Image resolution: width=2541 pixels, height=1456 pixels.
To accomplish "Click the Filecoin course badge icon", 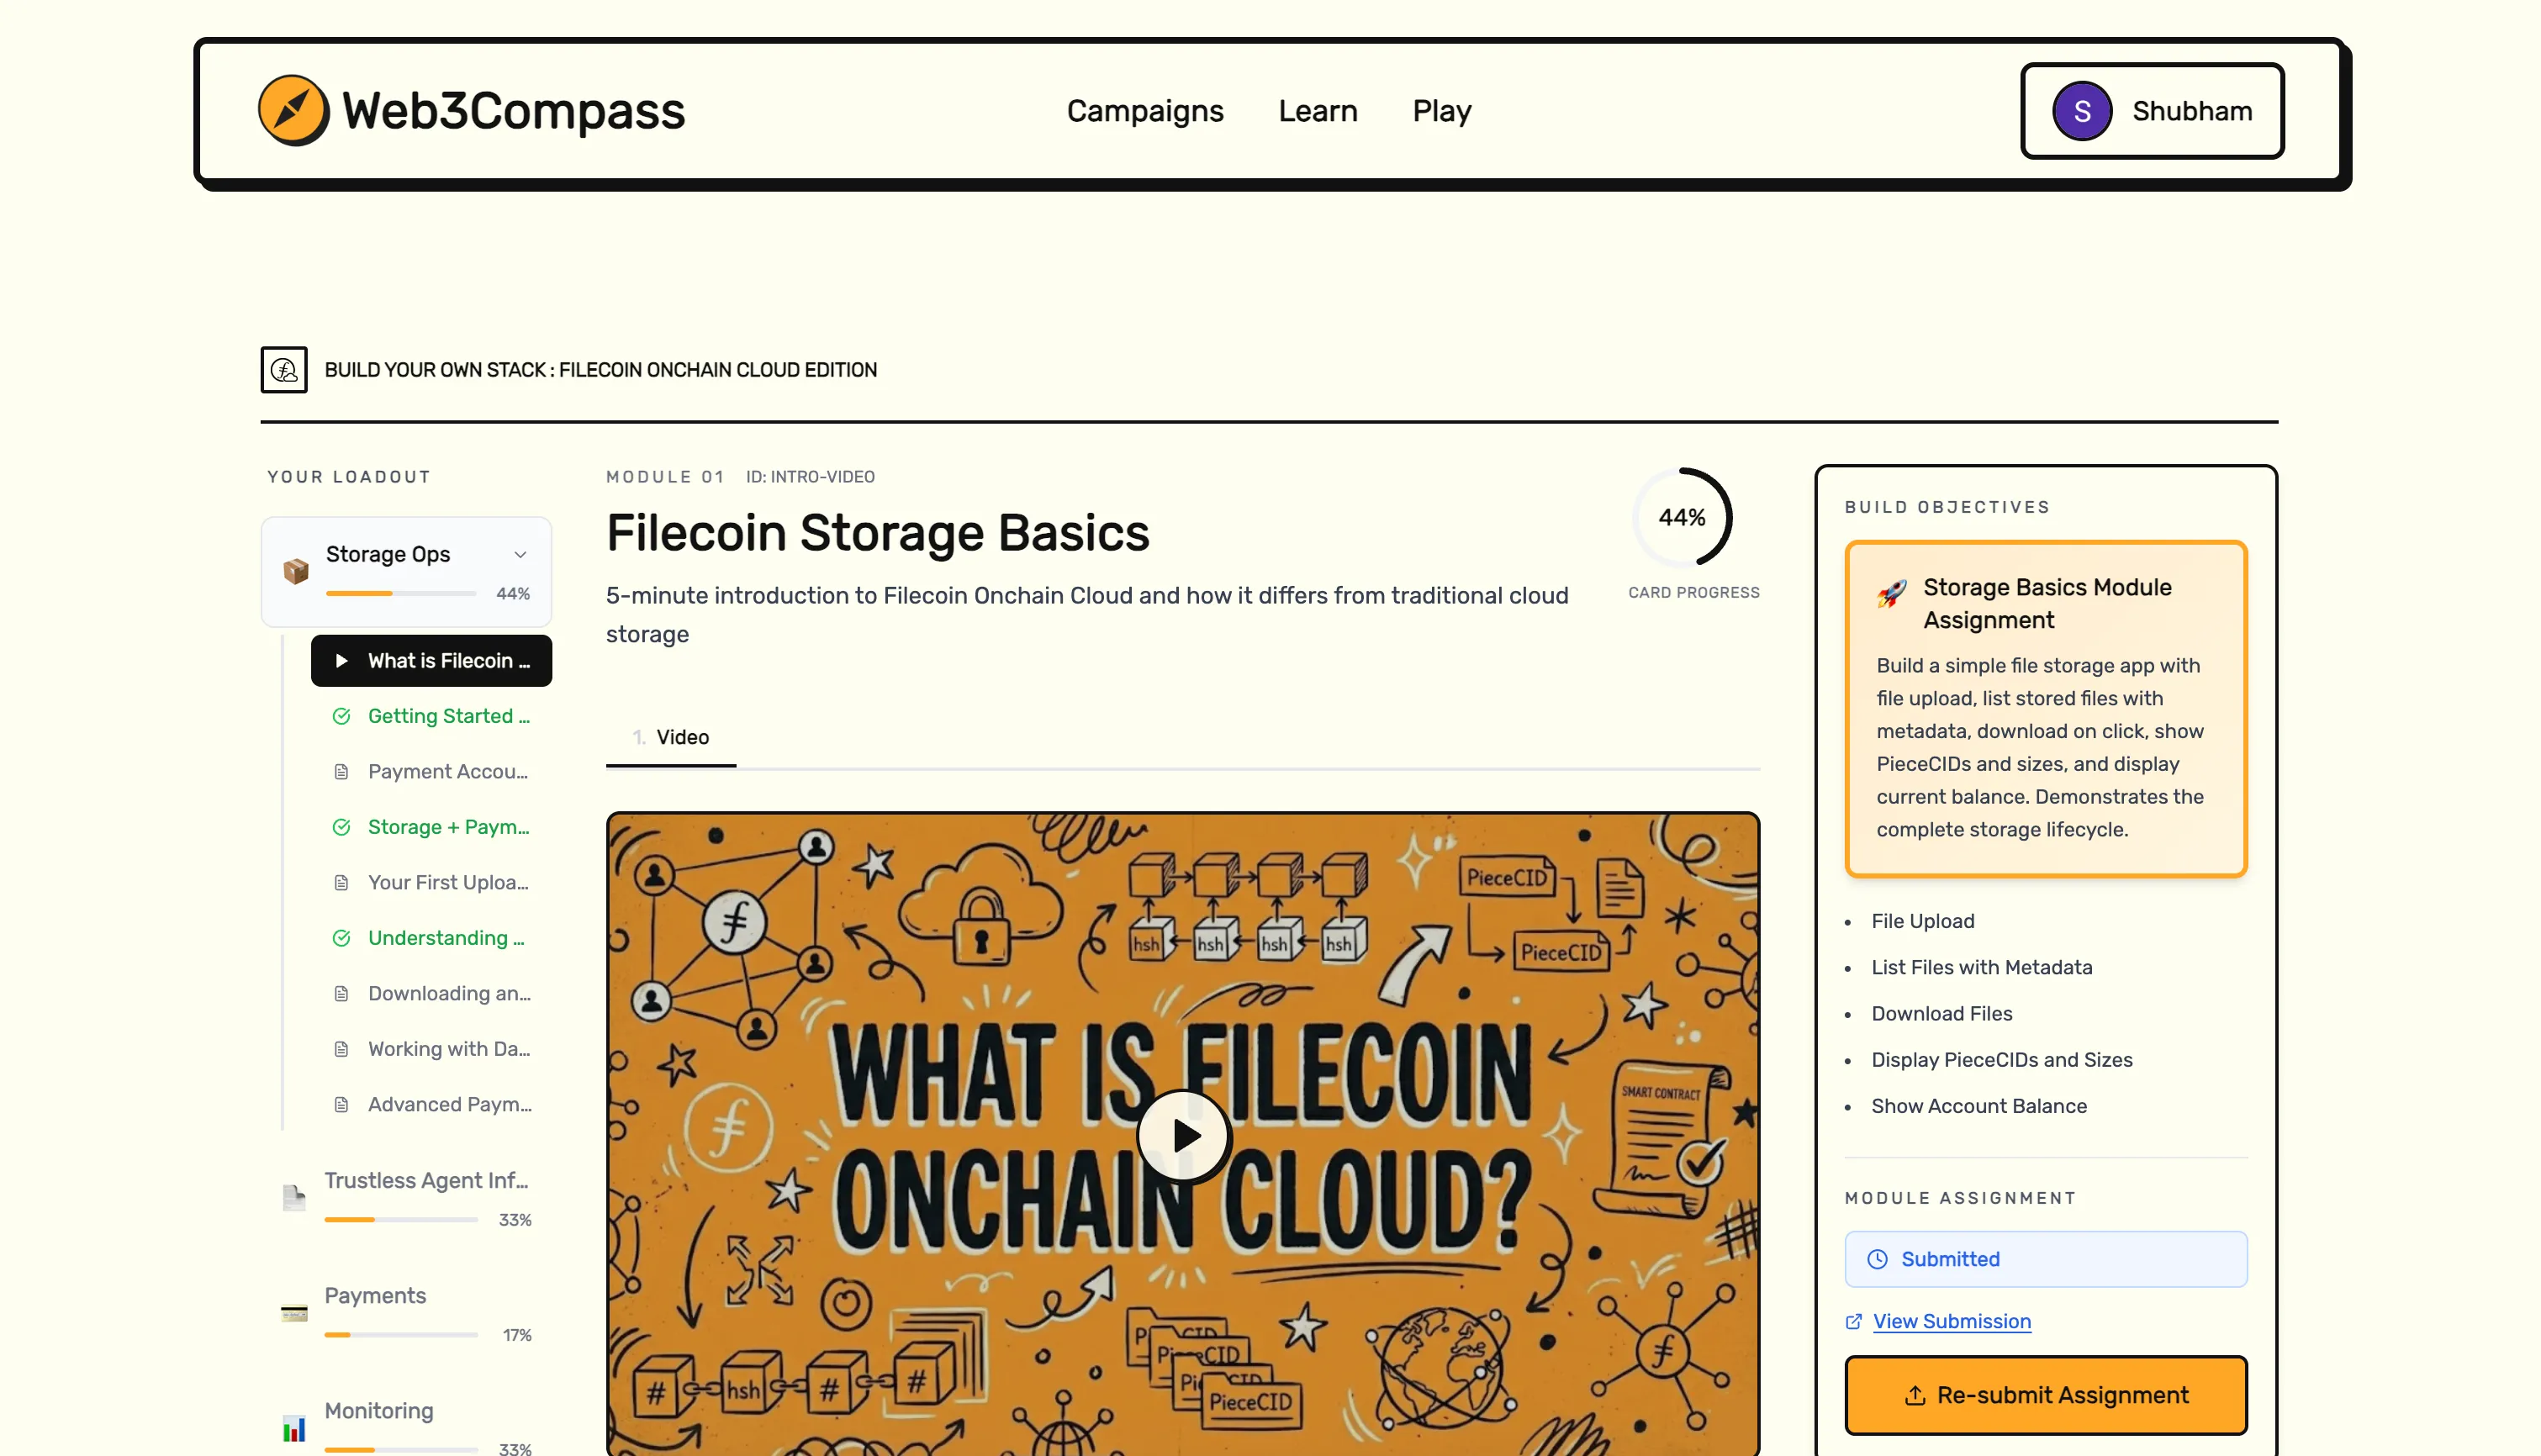I will 284,370.
